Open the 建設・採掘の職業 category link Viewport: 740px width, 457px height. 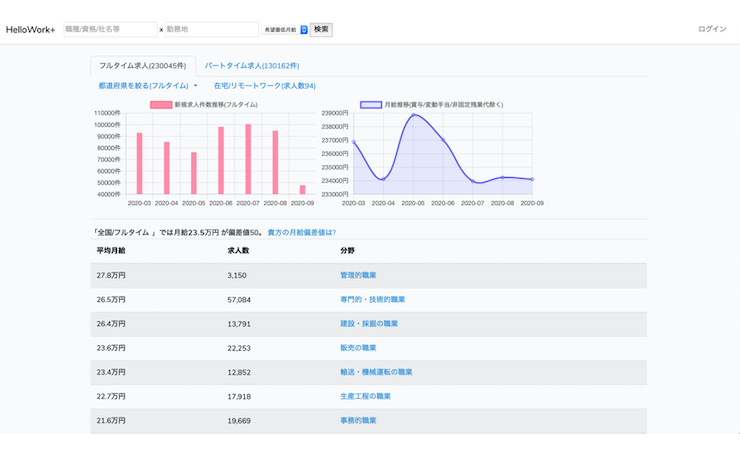point(369,324)
